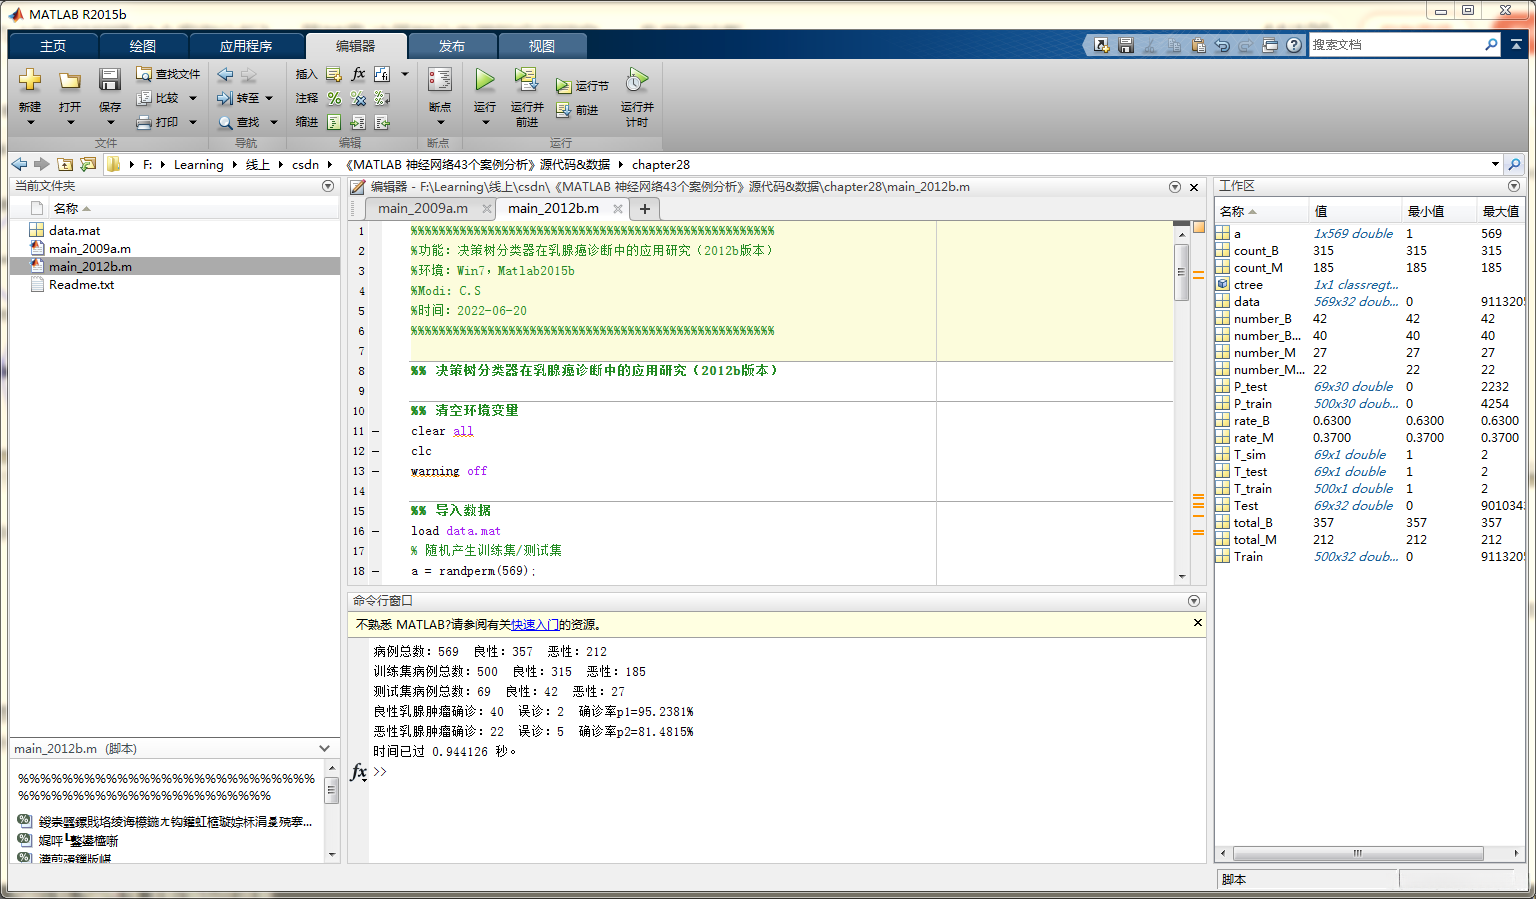
Task: Collapse the main_2012b.m details panel chevron
Action: 324,748
